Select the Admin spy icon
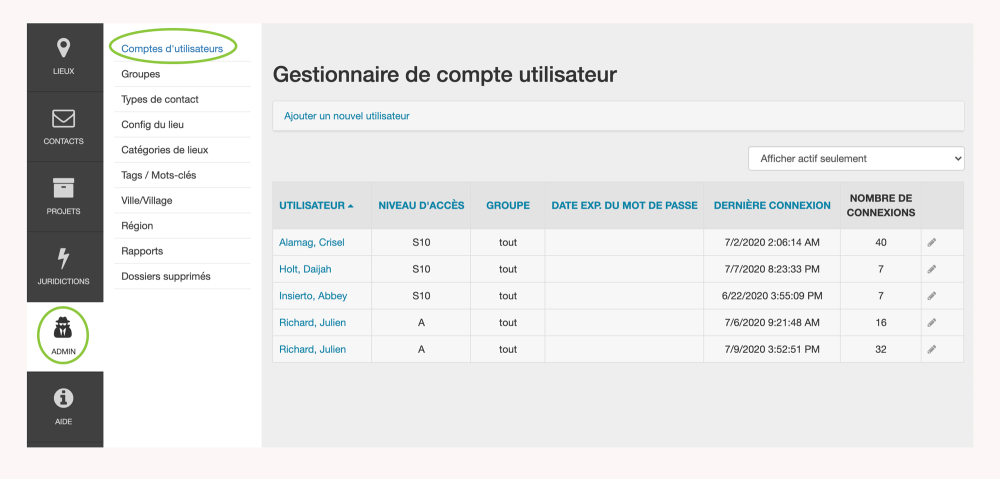1000x479 pixels. (x=64, y=335)
